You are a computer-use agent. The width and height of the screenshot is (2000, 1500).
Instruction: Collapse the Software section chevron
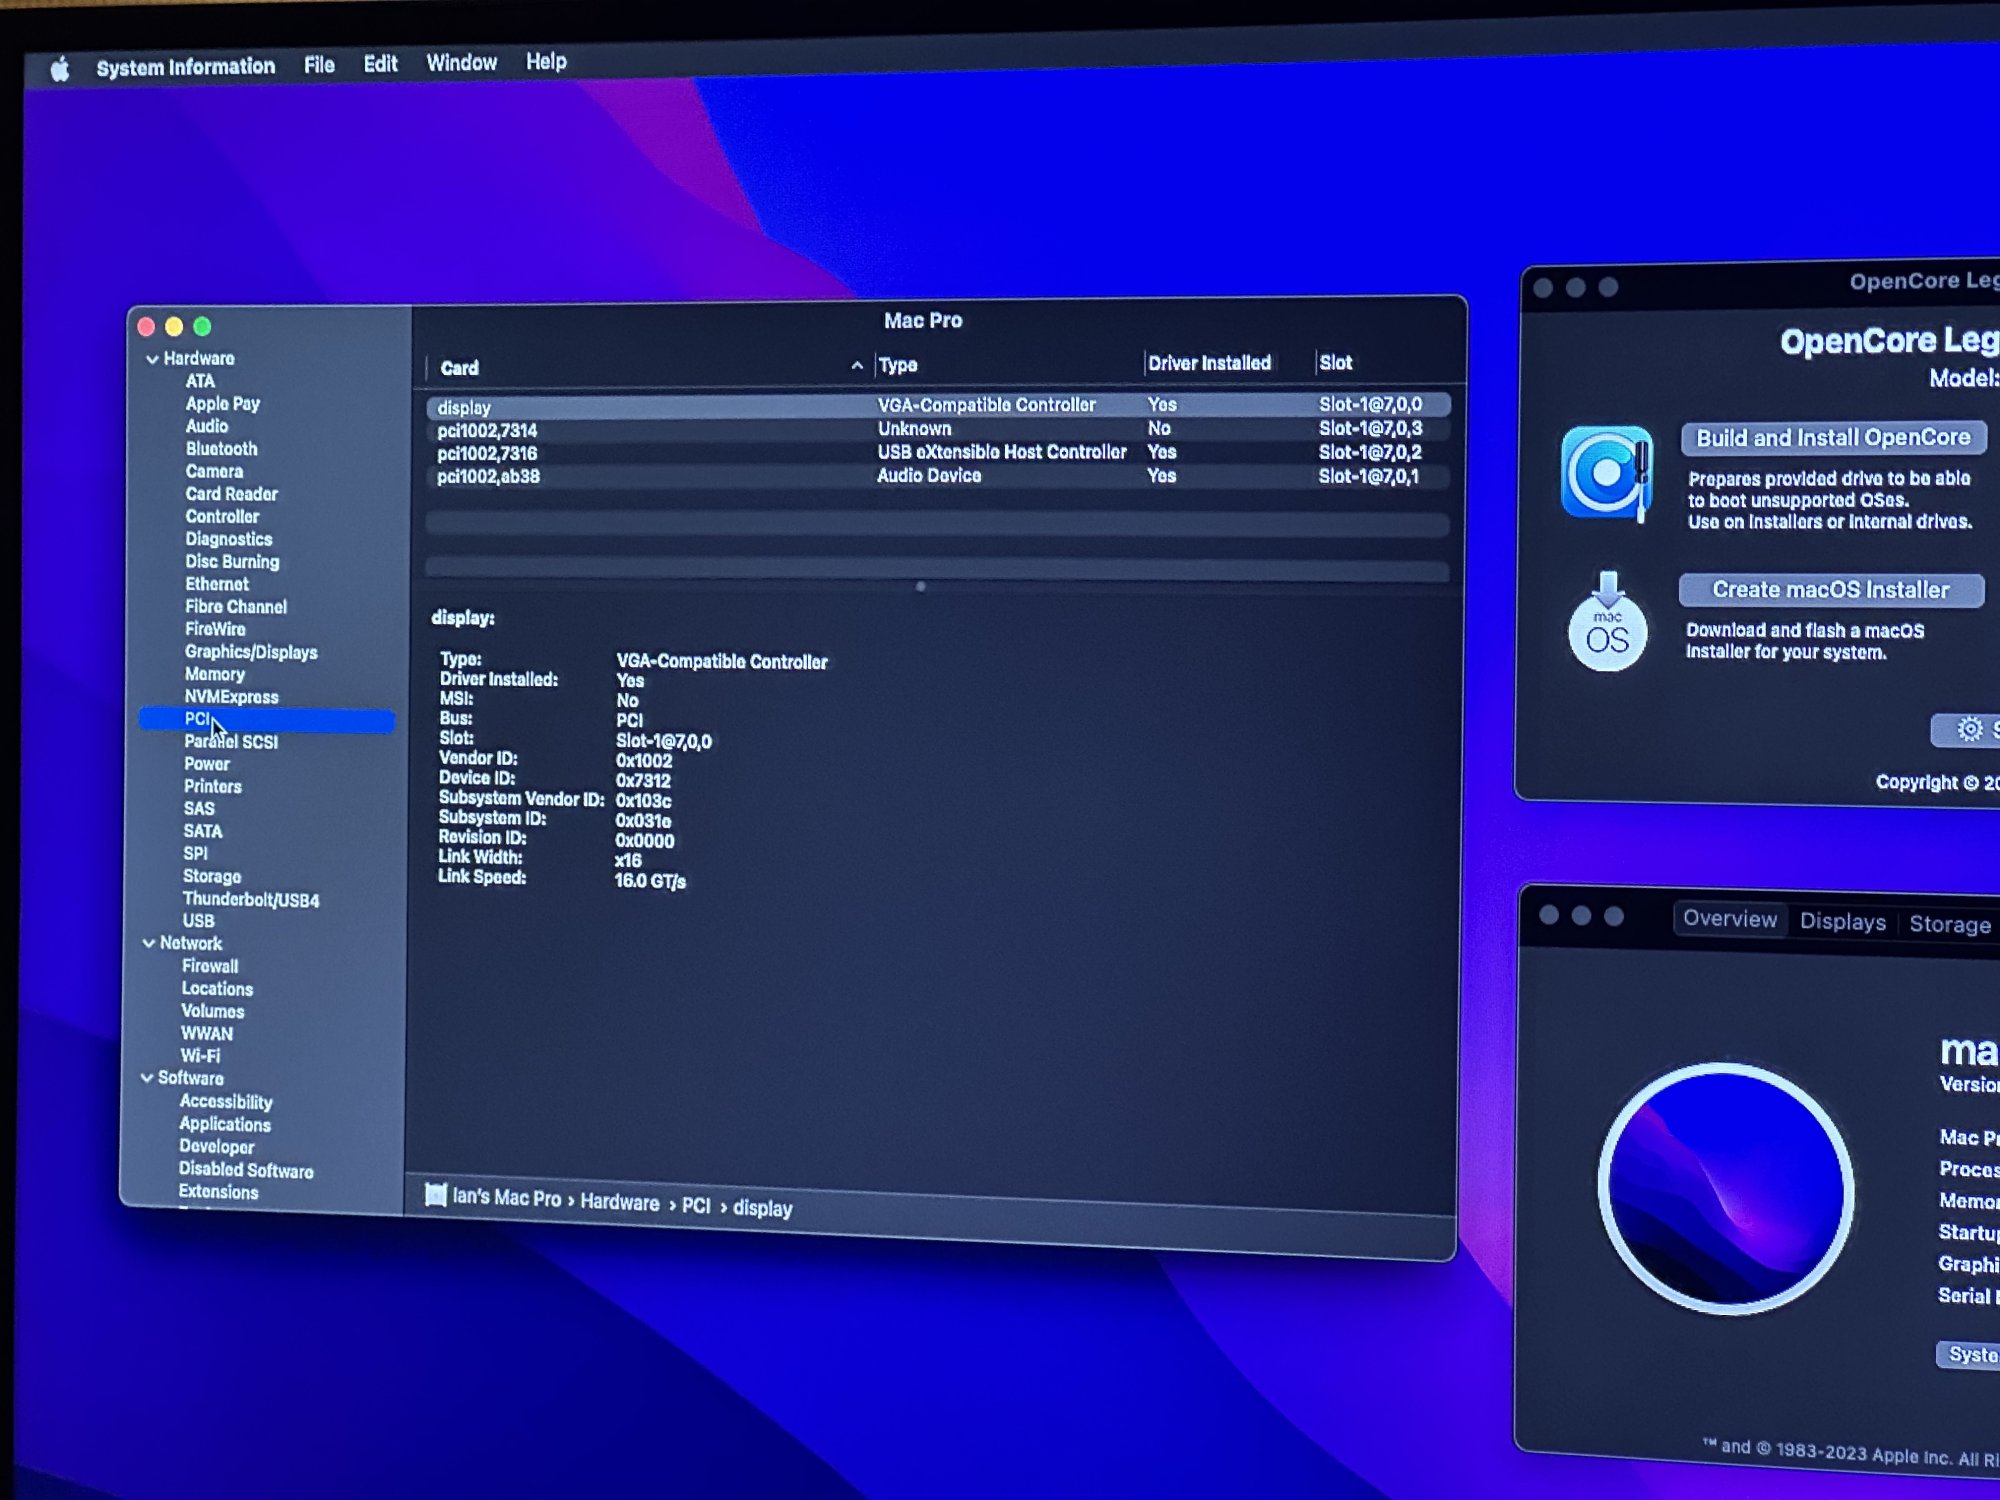point(147,1078)
